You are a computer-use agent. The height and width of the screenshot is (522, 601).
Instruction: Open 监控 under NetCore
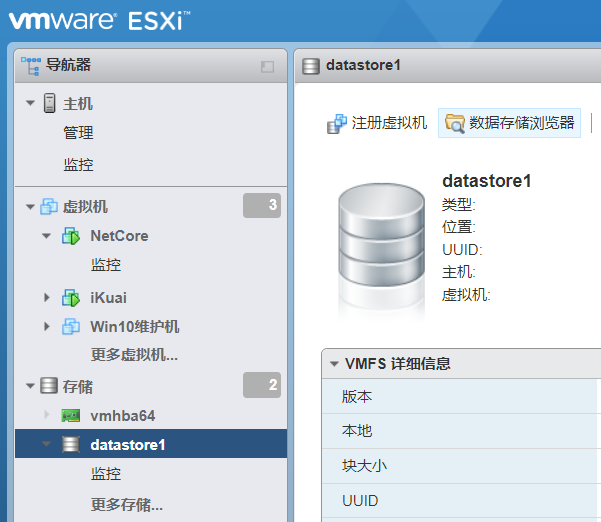[106, 265]
